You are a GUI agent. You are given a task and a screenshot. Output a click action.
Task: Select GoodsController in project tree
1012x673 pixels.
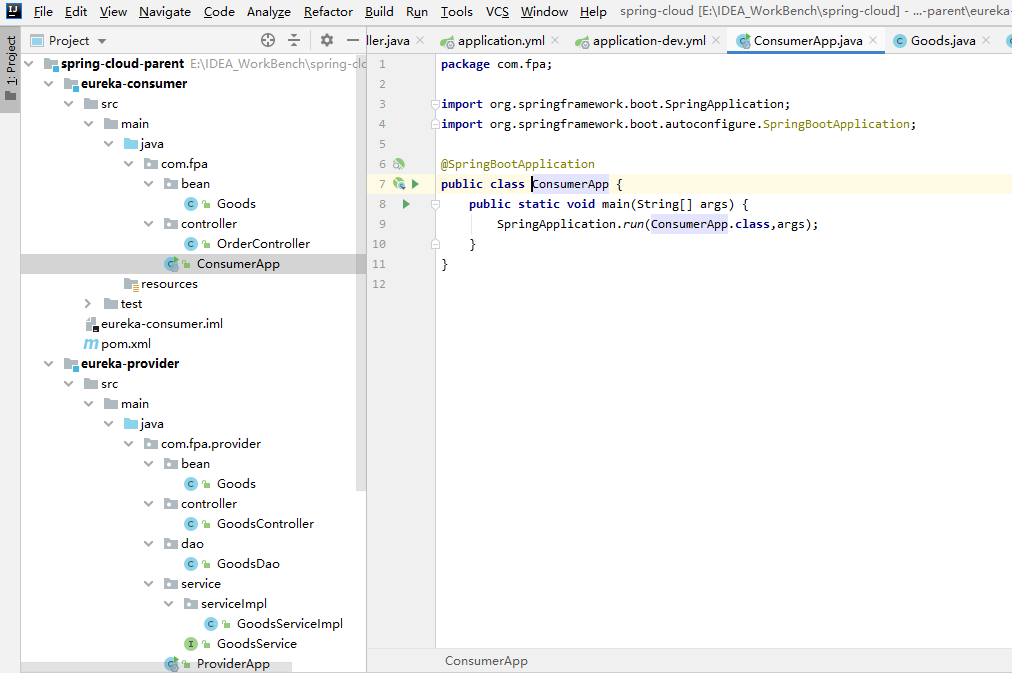265,524
